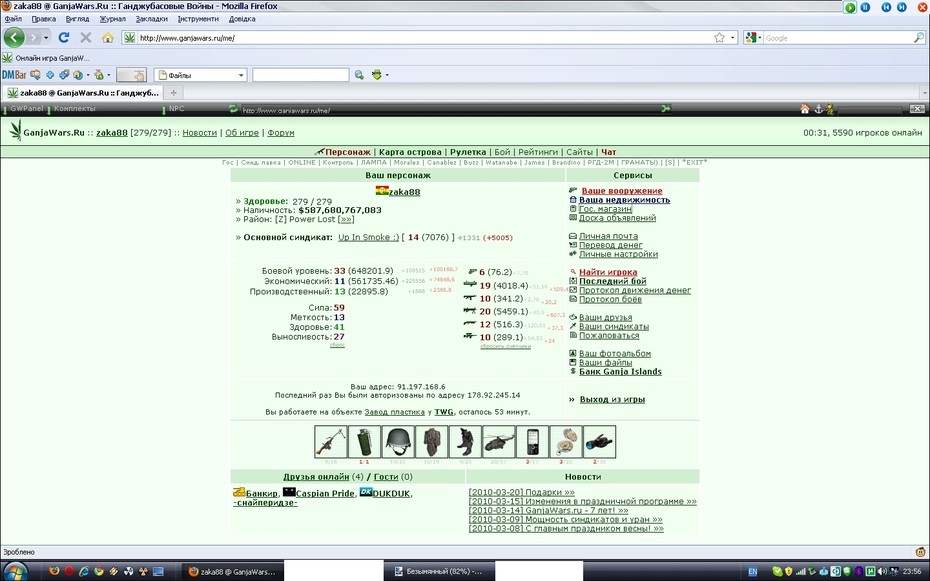Open the Інструменти menu

pyautogui.click(x=198, y=19)
